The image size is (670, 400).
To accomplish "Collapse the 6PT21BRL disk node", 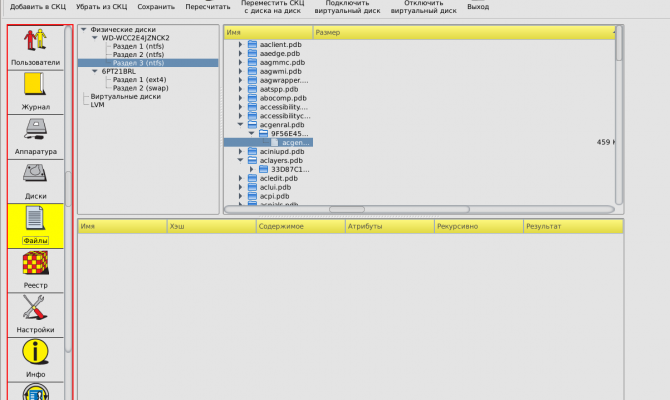I will click(95, 71).
